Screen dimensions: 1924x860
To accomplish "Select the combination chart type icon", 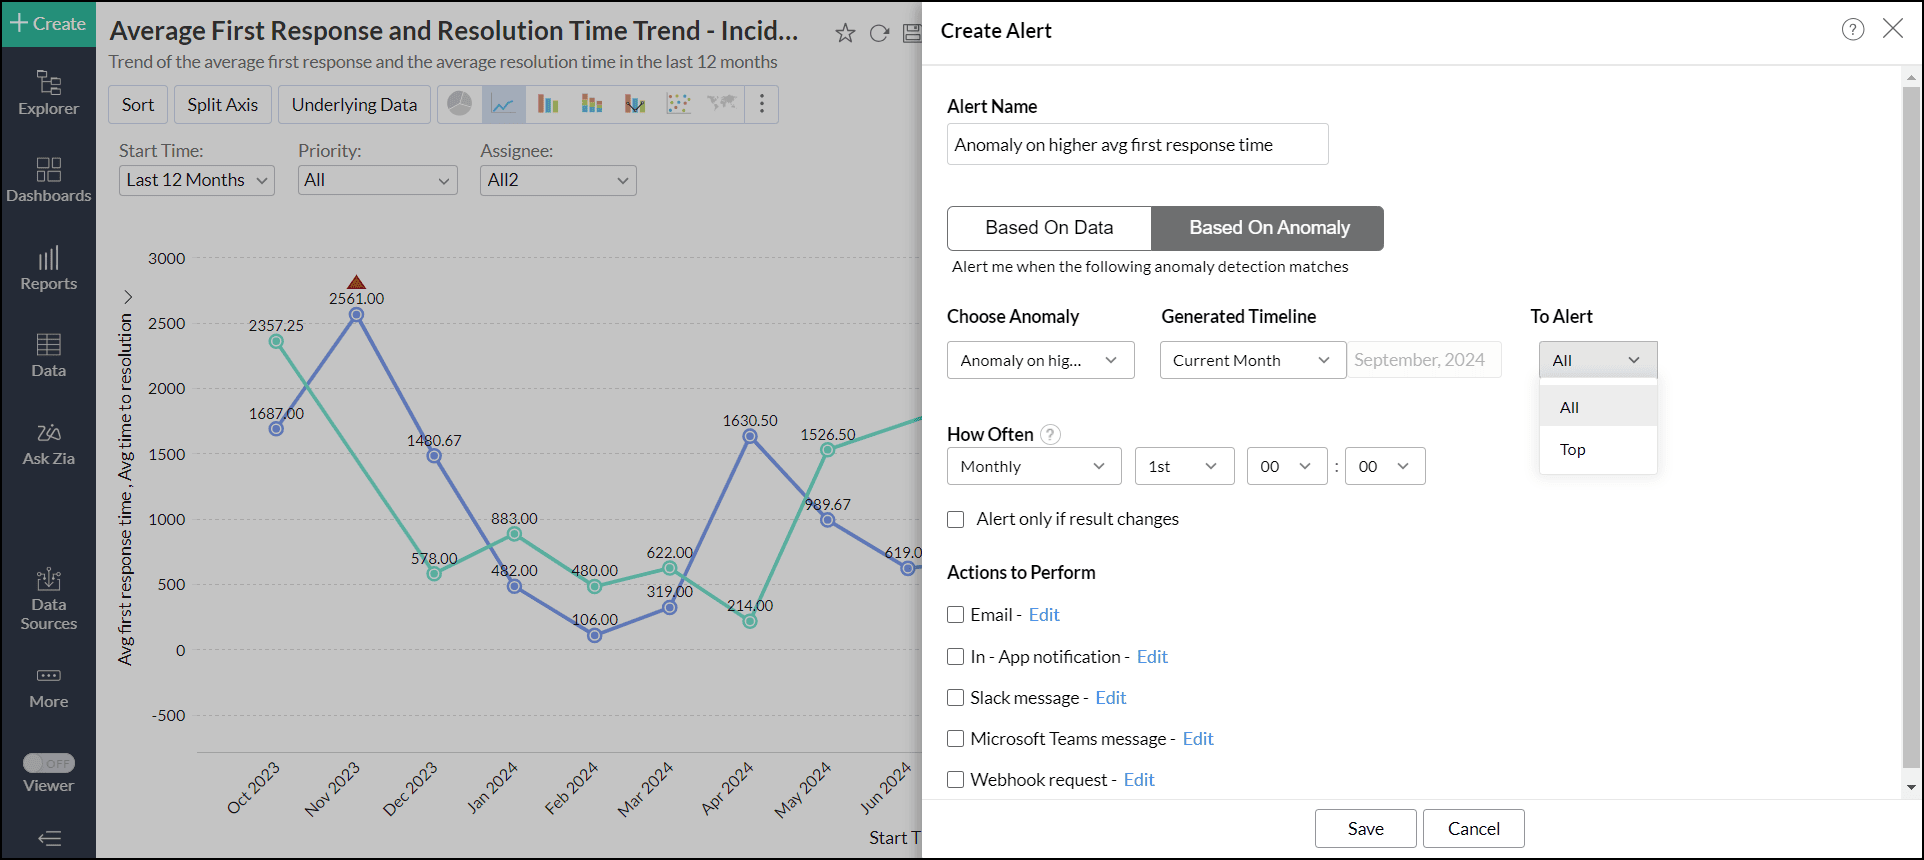I will tap(635, 104).
